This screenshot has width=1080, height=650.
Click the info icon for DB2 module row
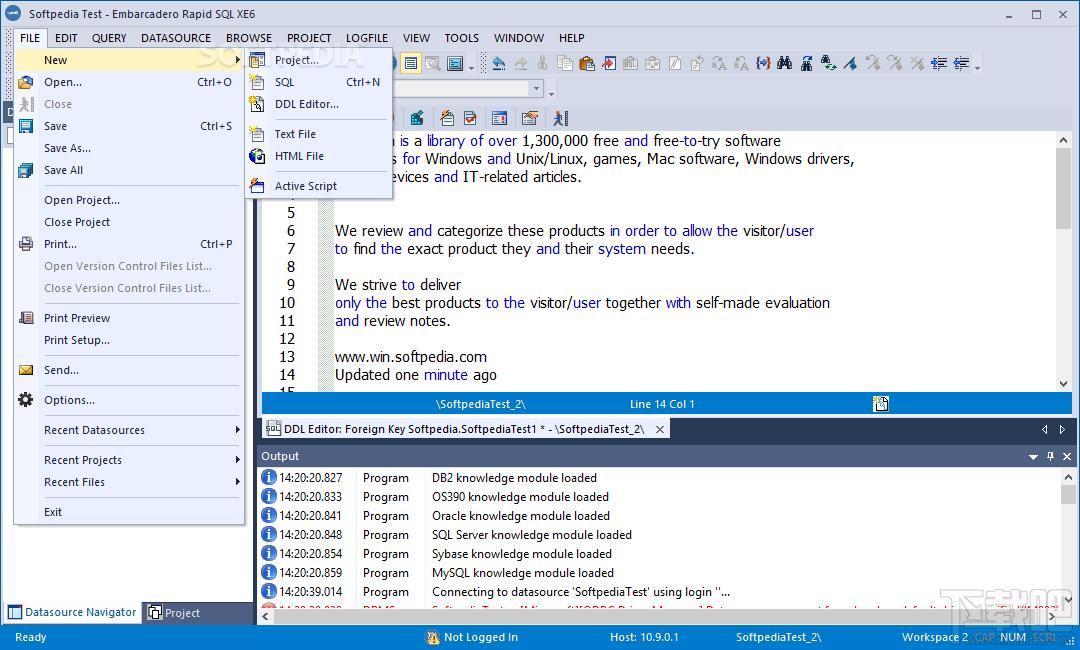pos(269,477)
